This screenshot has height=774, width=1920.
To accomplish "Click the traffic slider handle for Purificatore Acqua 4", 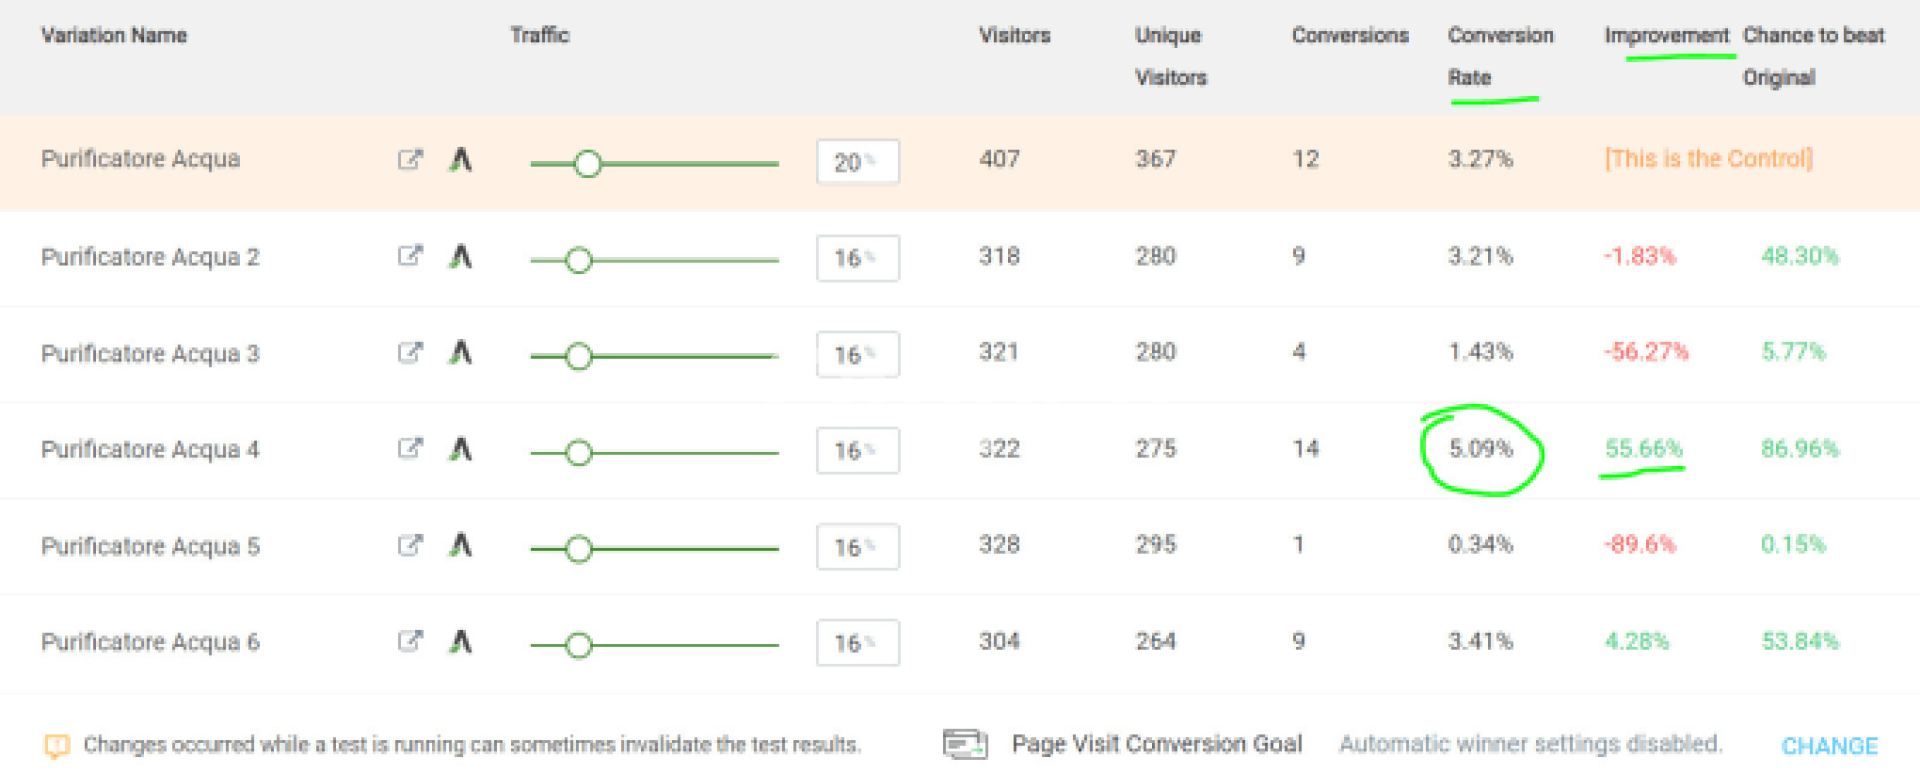I will point(578,453).
